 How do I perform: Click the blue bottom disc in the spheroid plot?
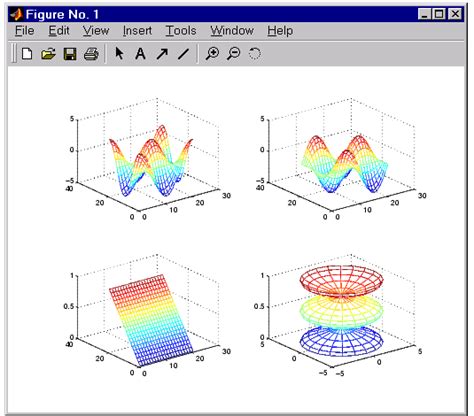[341, 341]
